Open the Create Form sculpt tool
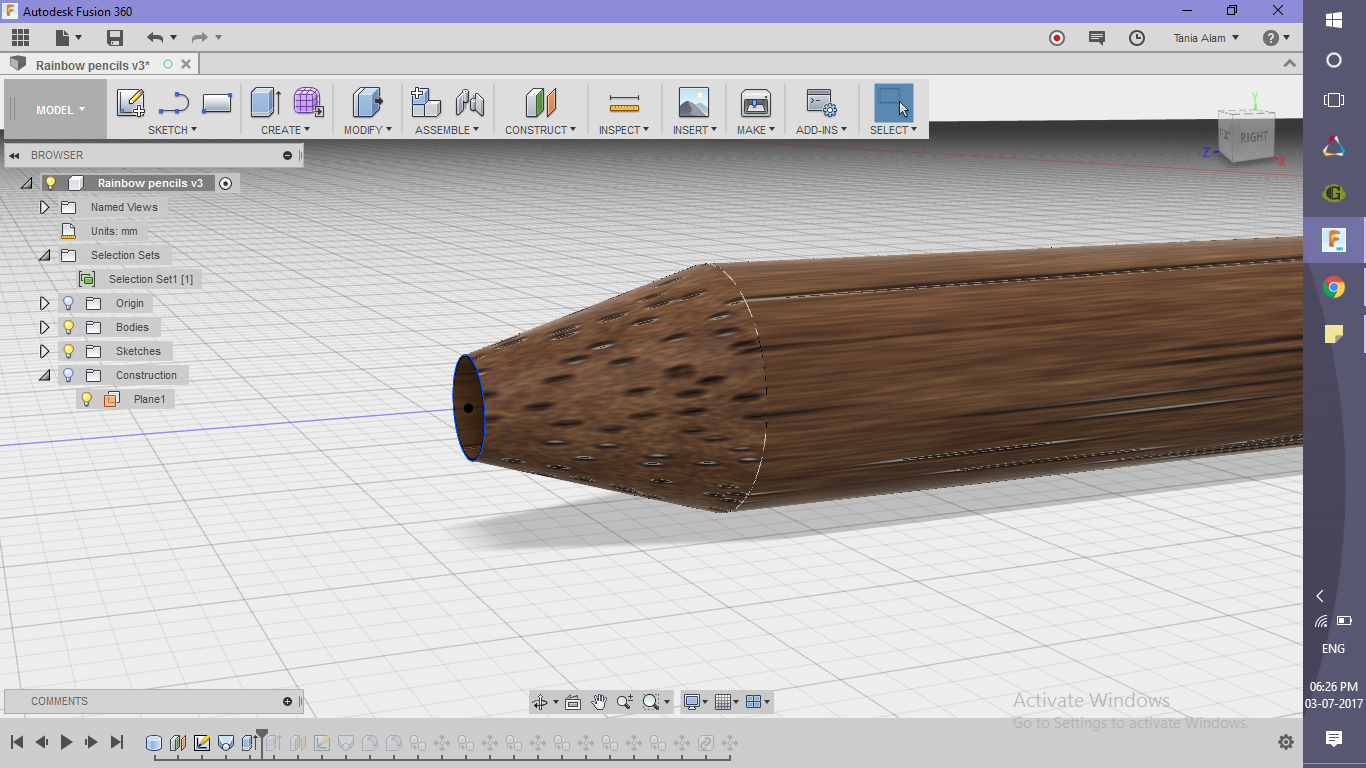The height and width of the screenshot is (768, 1366). 308,102
